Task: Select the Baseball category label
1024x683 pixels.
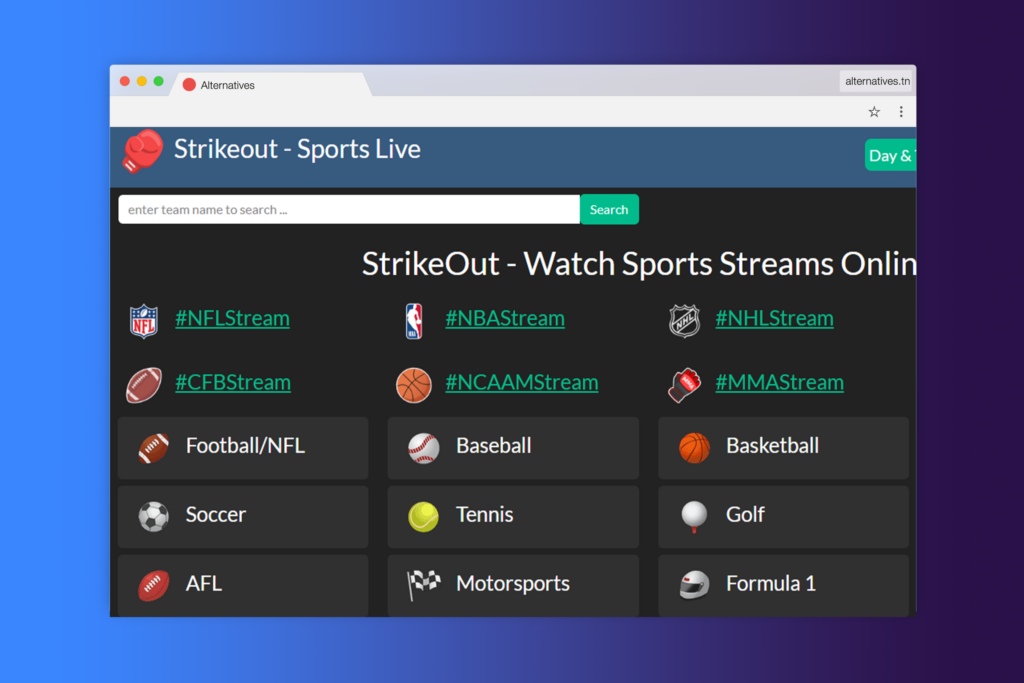Action: (x=494, y=446)
